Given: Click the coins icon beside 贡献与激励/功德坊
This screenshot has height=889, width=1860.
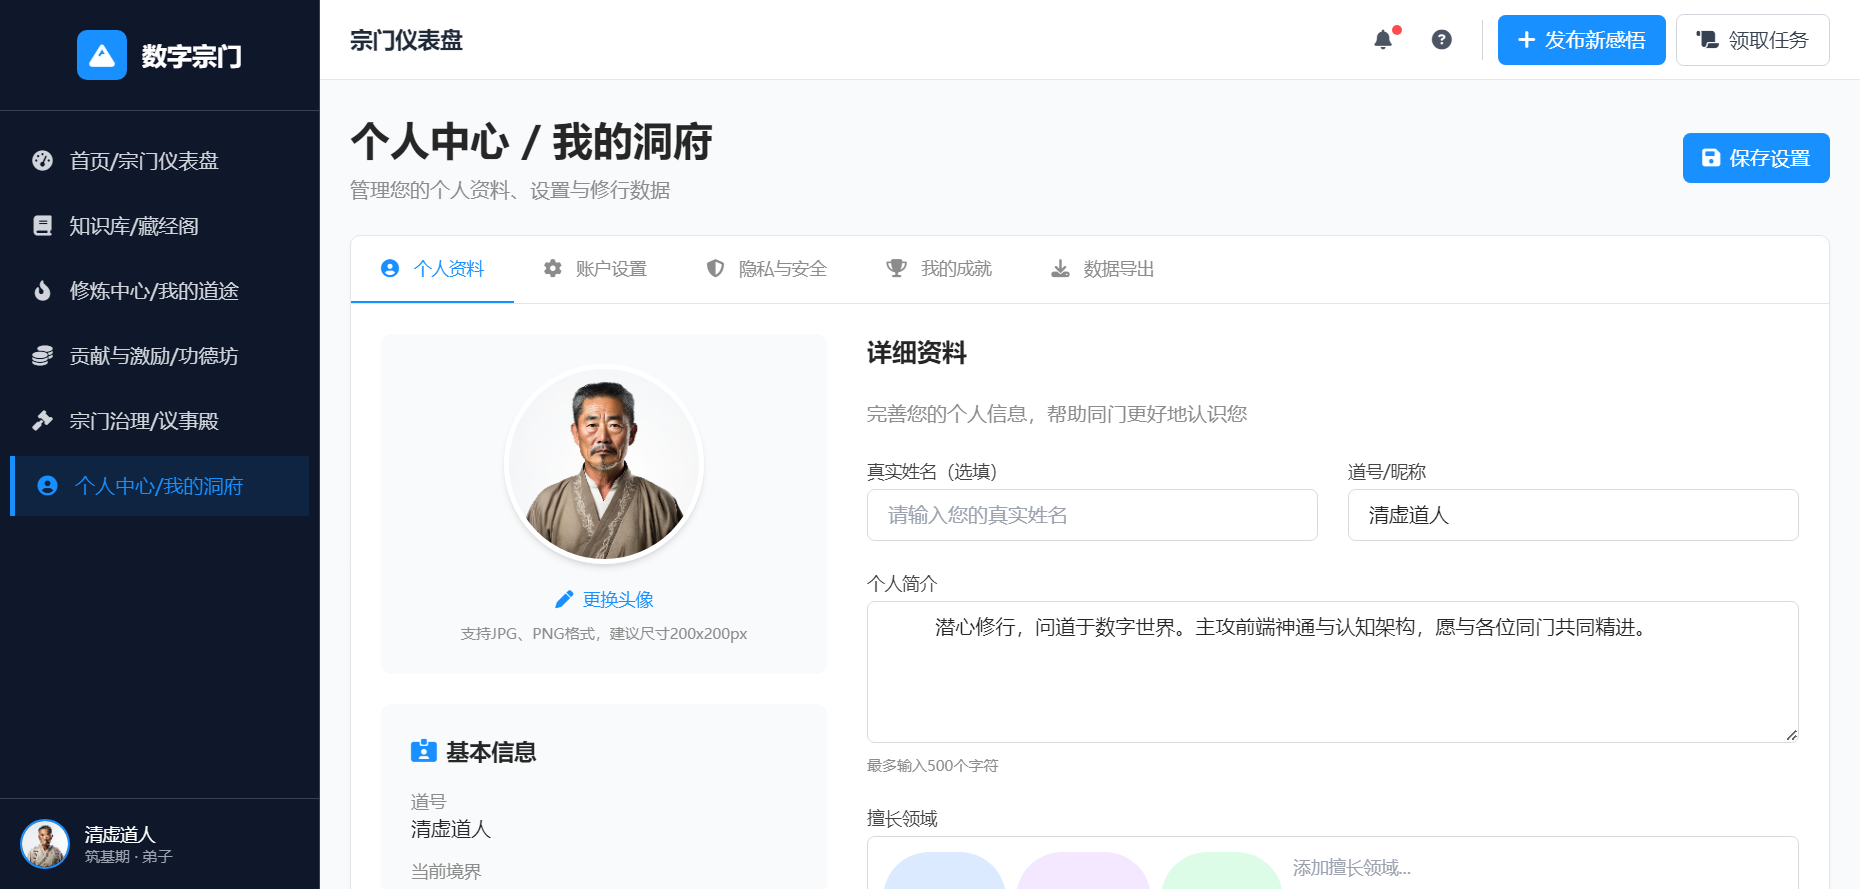Looking at the screenshot, I should coord(42,355).
